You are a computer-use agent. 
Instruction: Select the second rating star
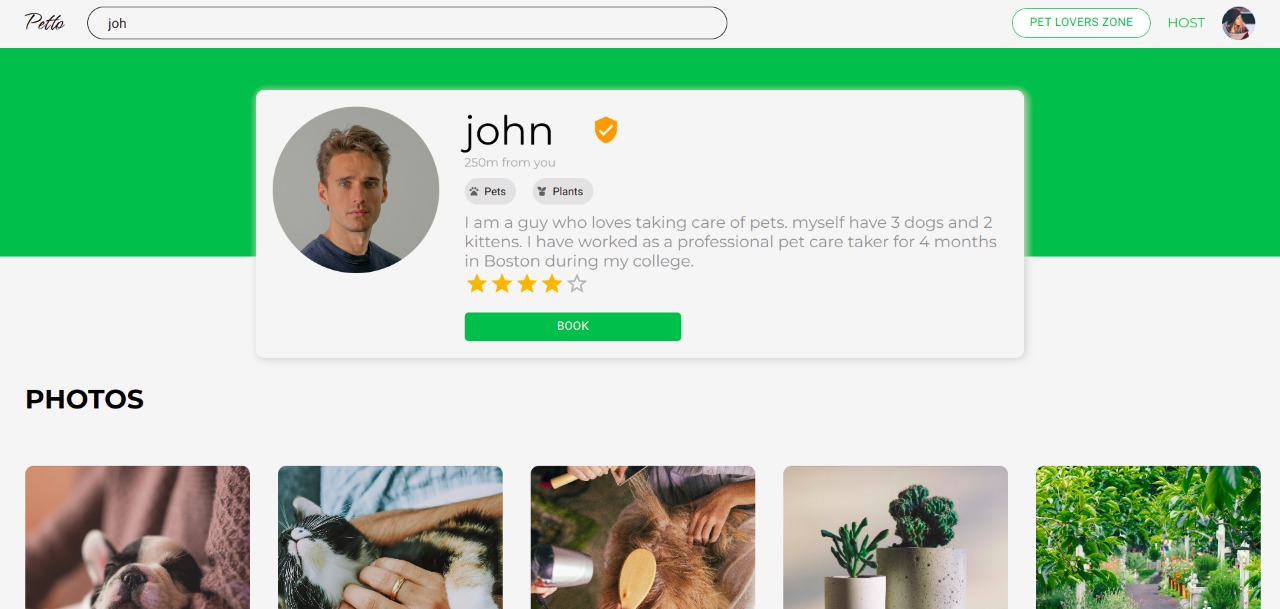click(502, 284)
